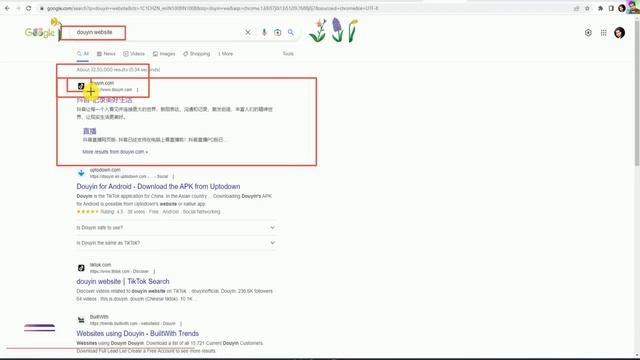Screen dimensions: 640x360
Task: Share this page from the address bar
Action: pyautogui.click(x=576, y=8)
